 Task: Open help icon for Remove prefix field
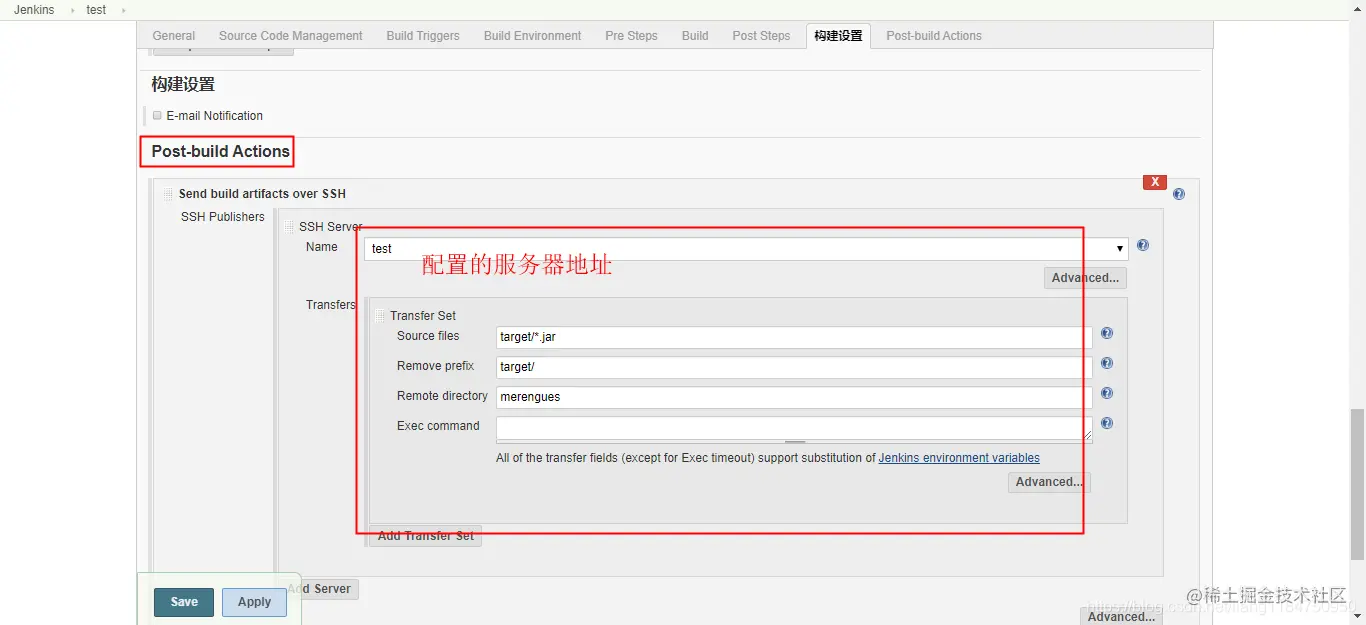1107,363
